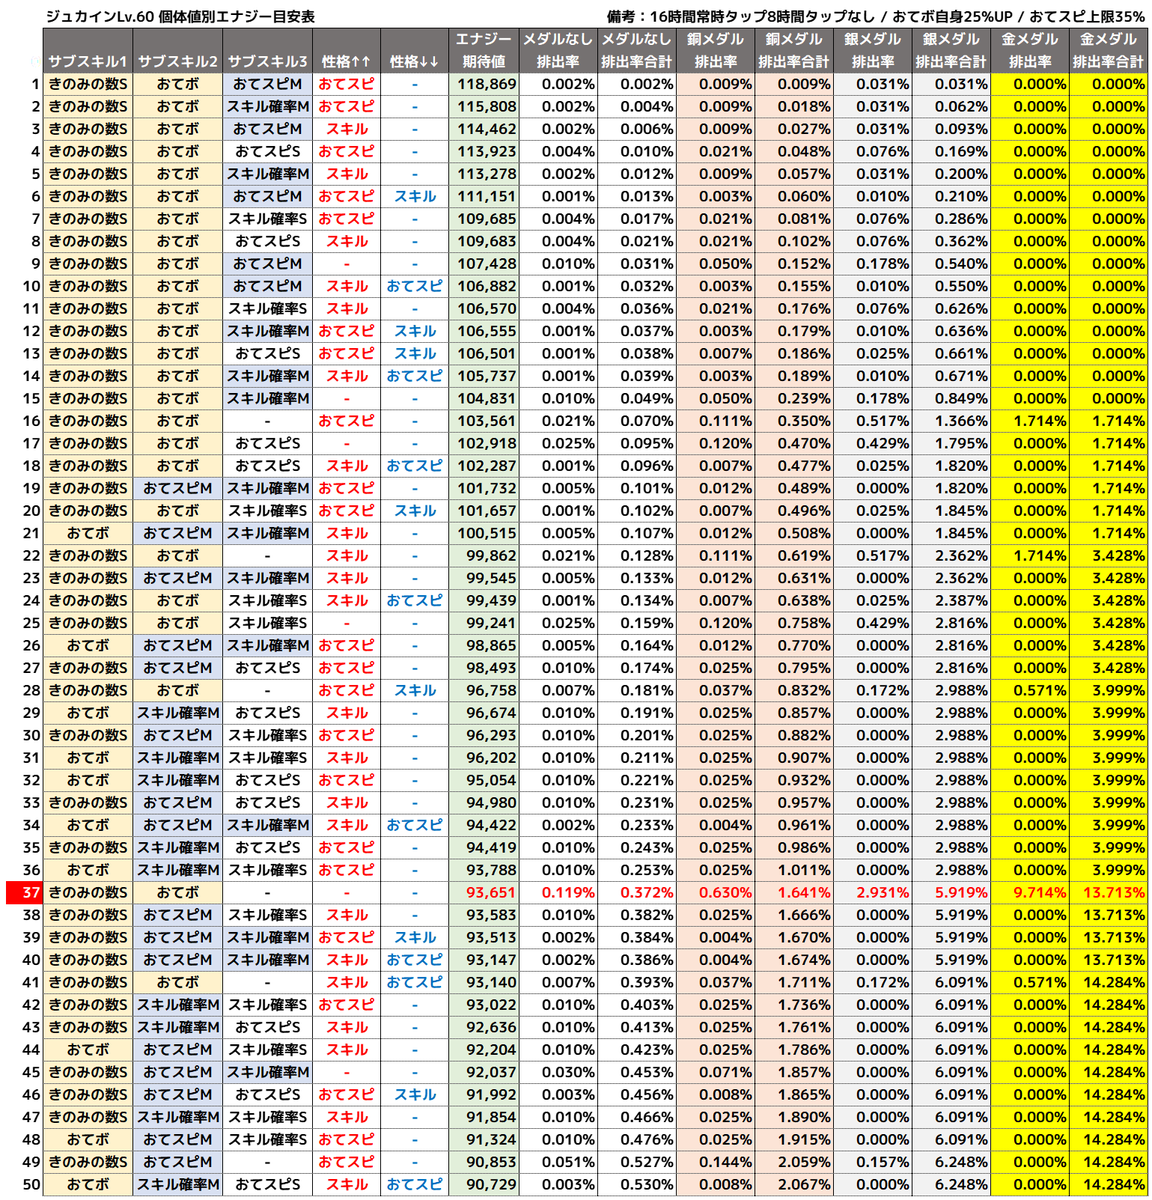Image resolution: width=1152 pixels, height=1200 pixels.
Task: Click the energy cell 114,462
Action: point(484,129)
